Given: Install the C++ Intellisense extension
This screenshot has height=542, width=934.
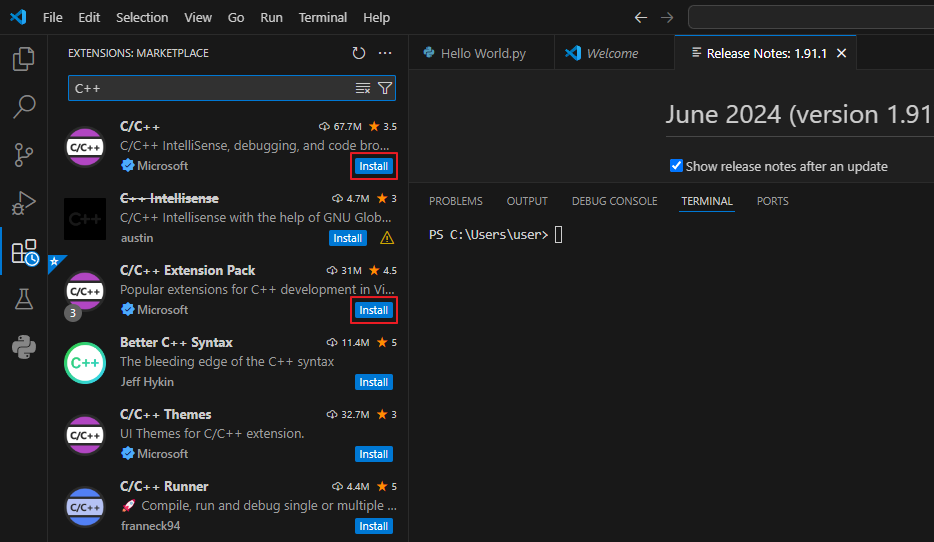Looking at the screenshot, I should click(x=347, y=238).
